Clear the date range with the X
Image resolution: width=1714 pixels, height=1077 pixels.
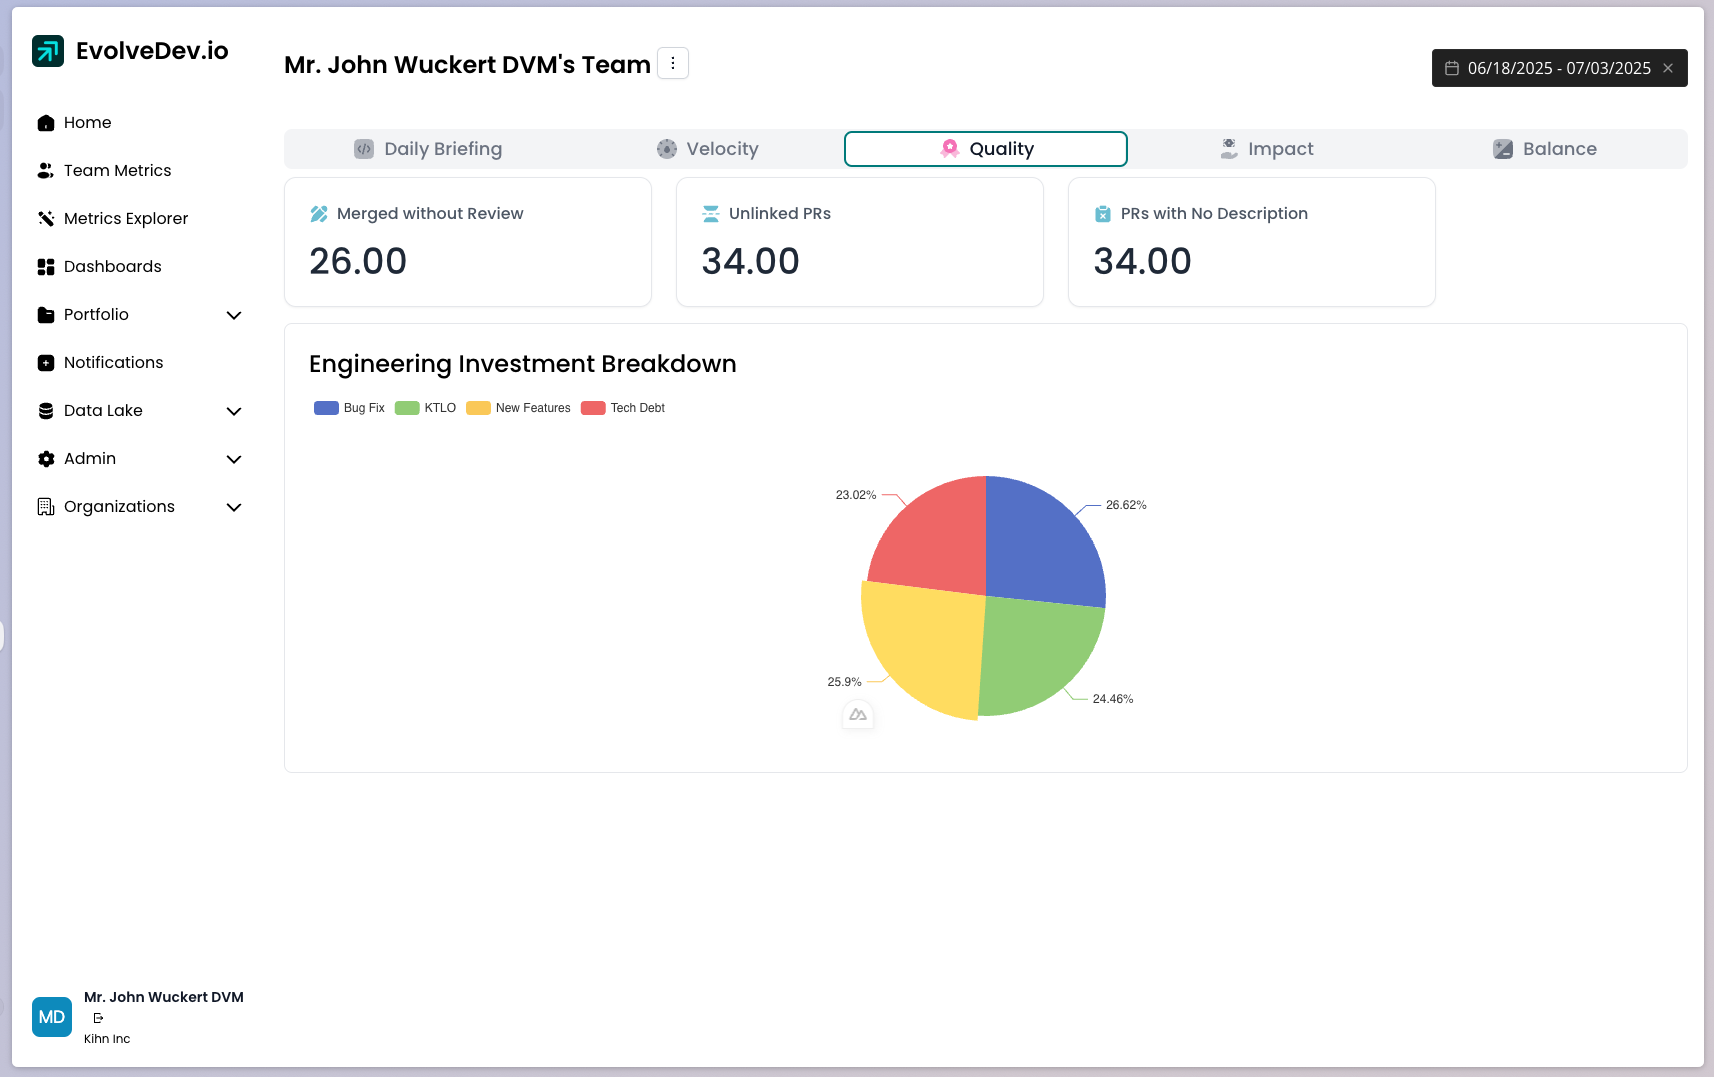[1668, 68]
